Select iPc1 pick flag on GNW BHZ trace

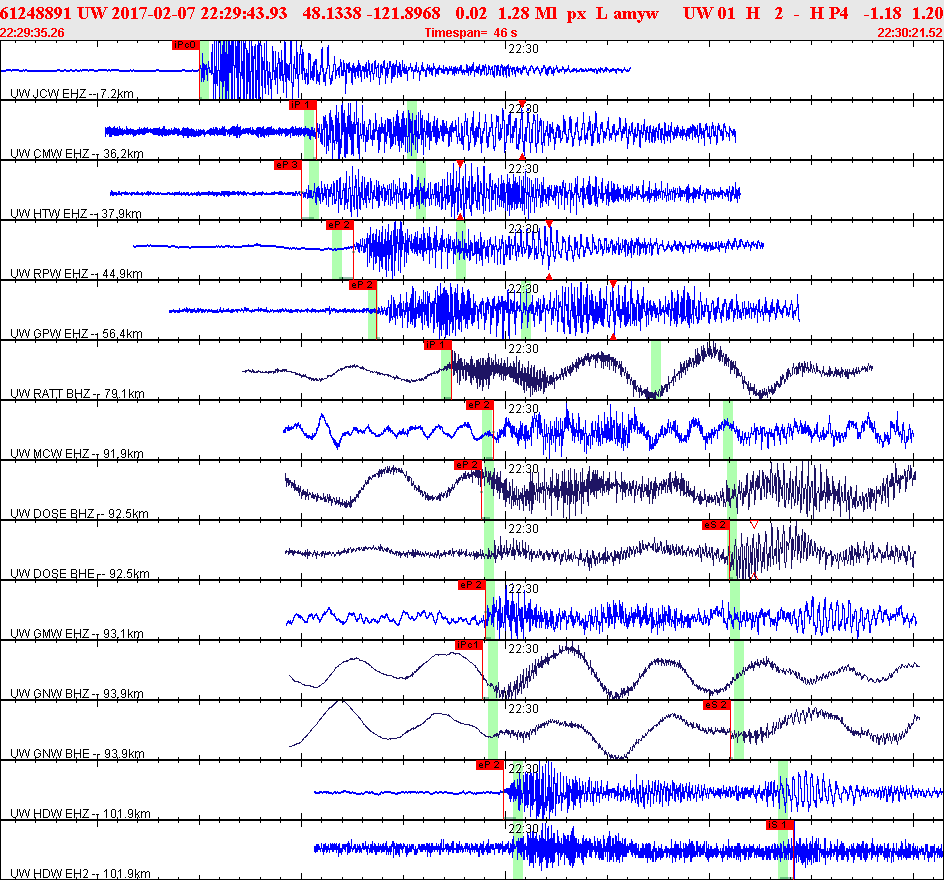click(x=469, y=645)
